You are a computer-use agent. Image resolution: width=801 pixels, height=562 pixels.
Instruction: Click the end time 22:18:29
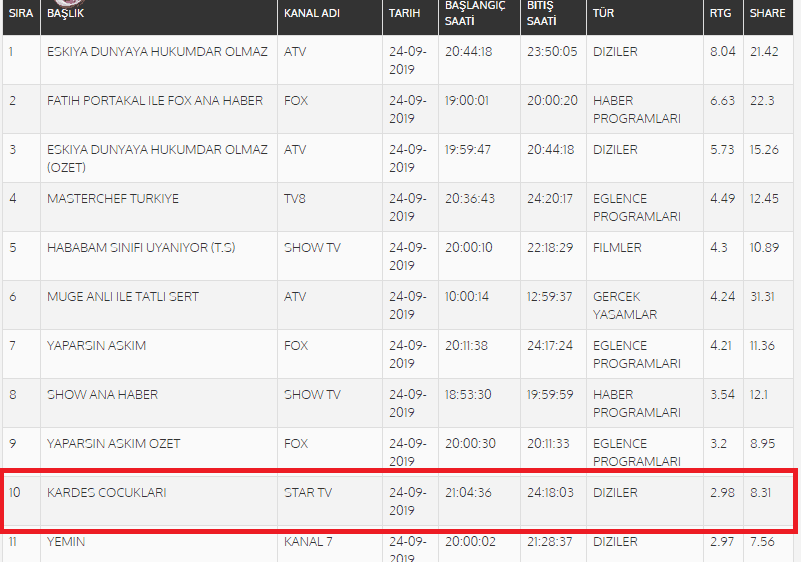point(550,248)
